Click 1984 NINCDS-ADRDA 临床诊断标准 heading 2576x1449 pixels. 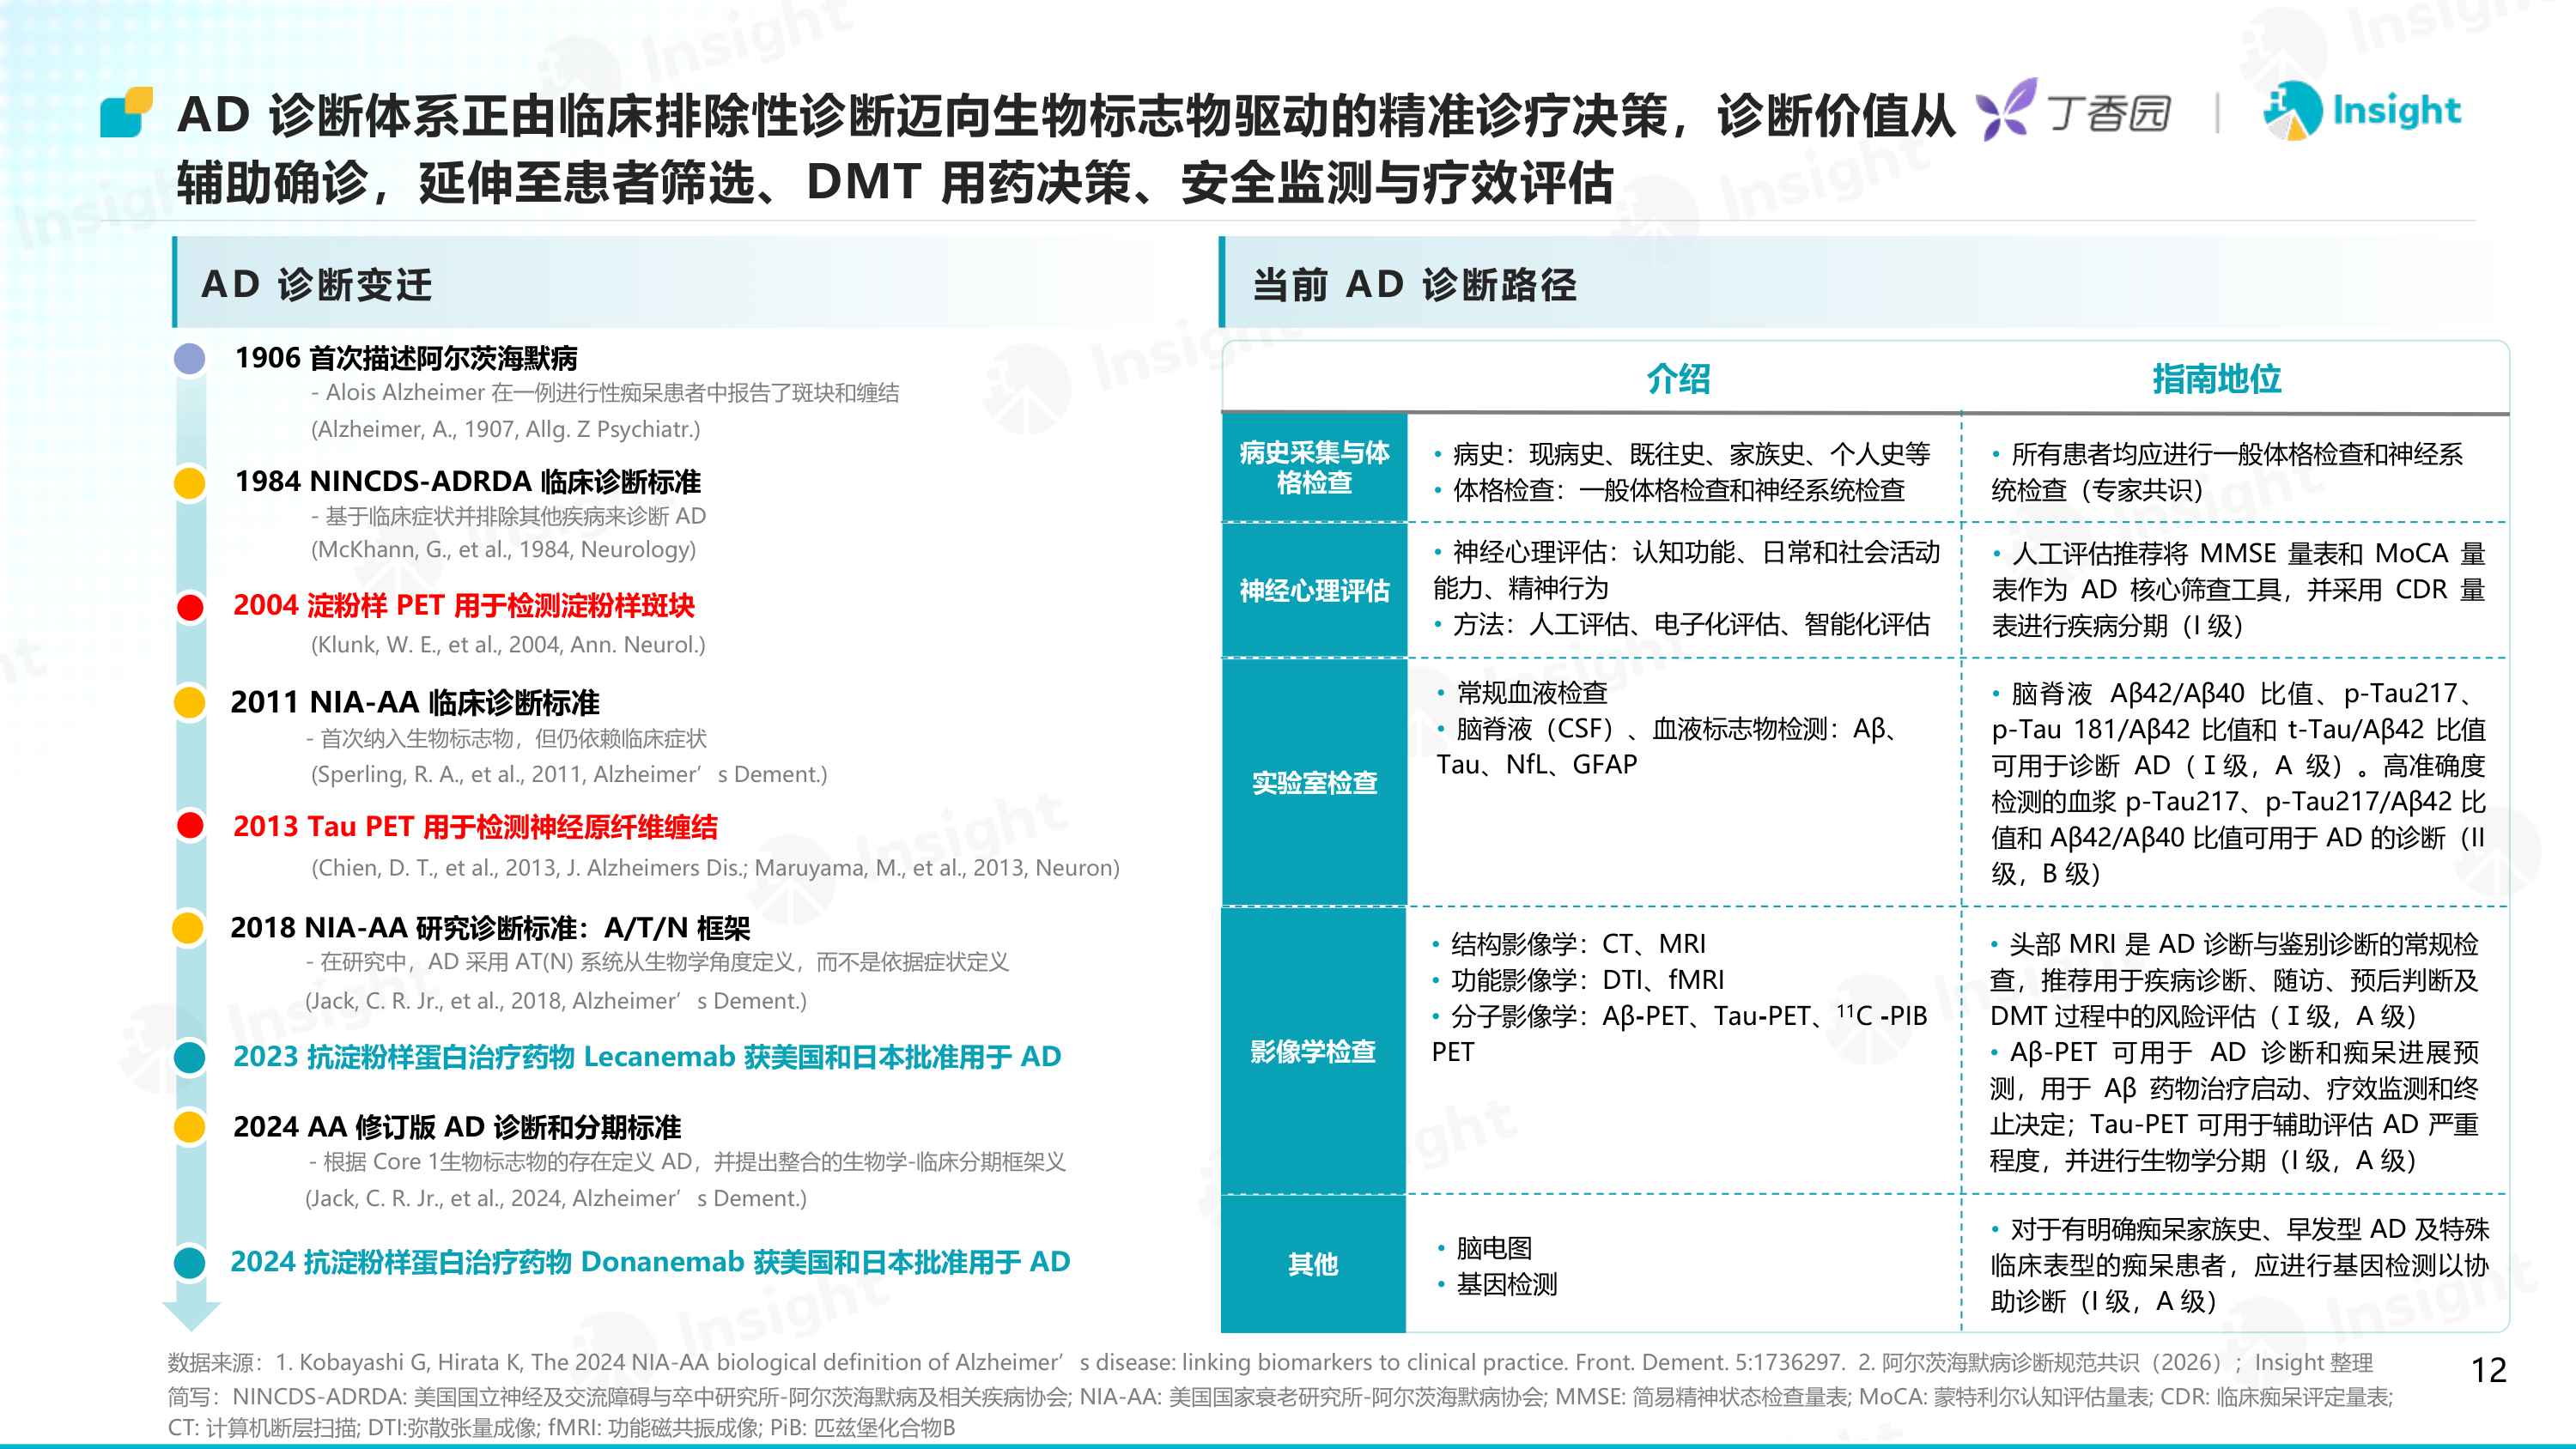click(468, 482)
